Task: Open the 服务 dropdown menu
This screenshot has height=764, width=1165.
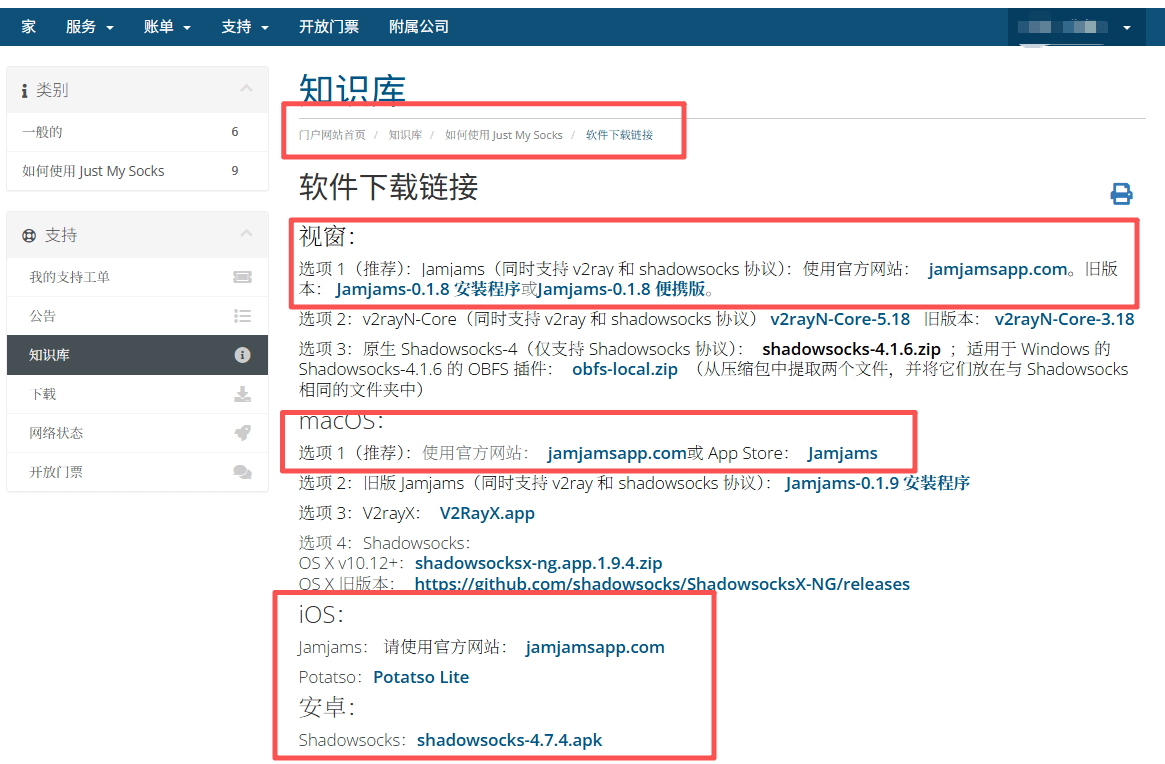Action: (89, 27)
